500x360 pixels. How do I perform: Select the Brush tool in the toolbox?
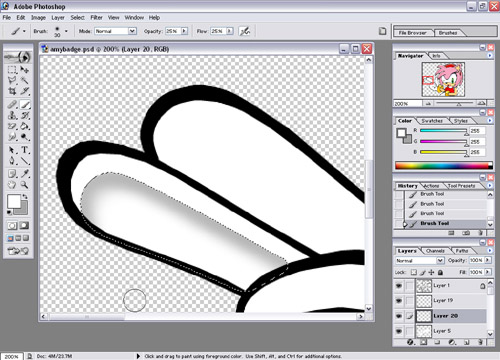(x=25, y=105)
